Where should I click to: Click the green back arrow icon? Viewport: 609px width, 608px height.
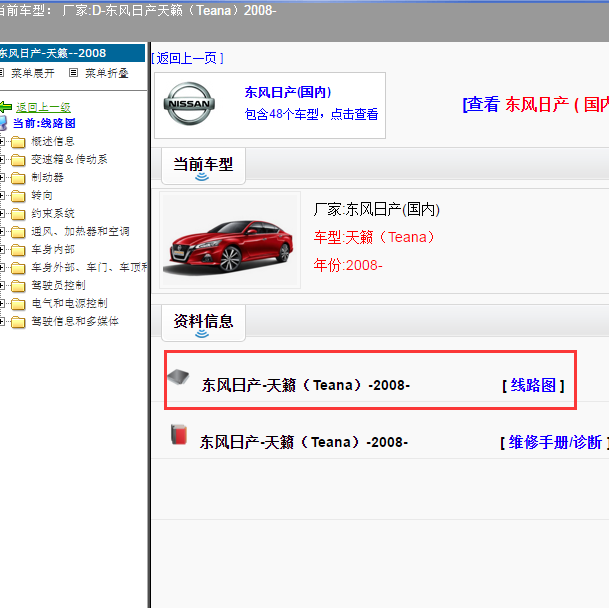pos(5,107)
